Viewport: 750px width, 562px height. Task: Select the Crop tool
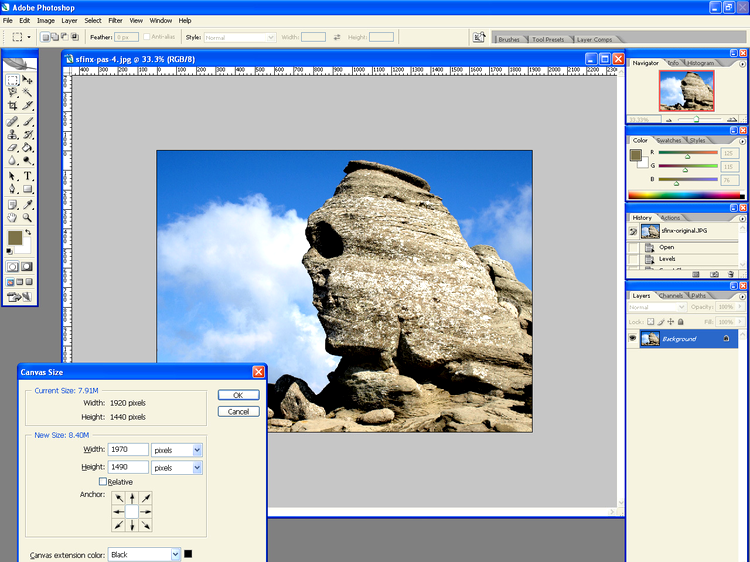[12, 105]
